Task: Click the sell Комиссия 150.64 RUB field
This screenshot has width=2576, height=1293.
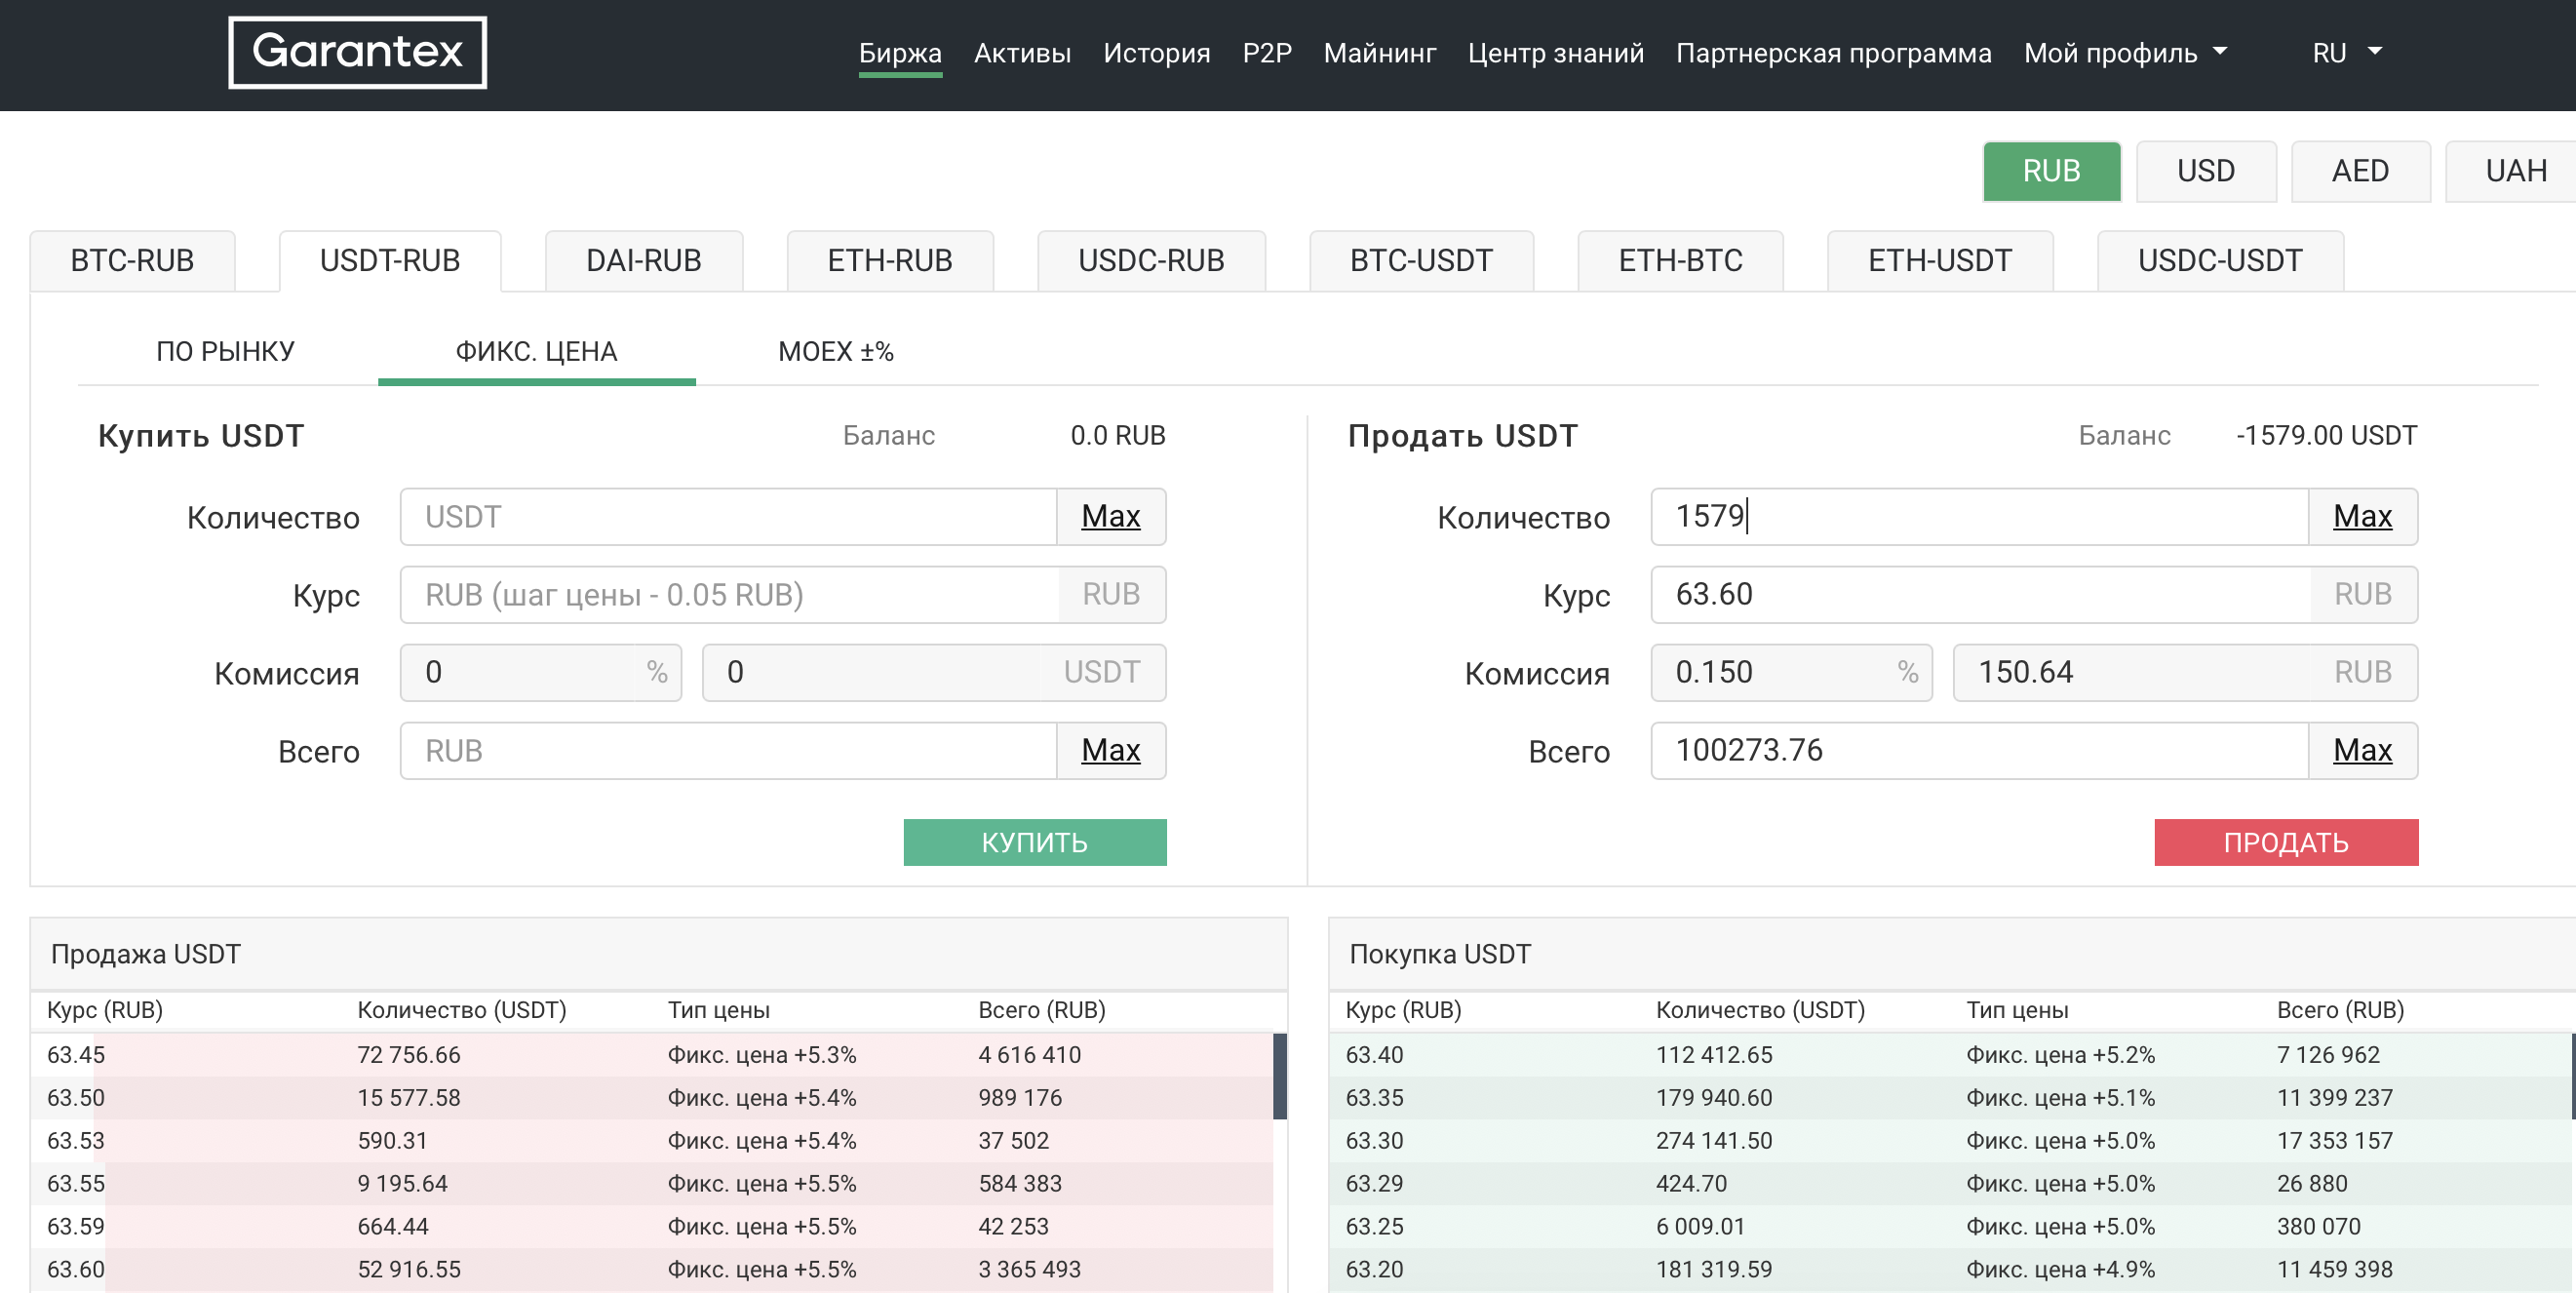Action: pos(2185,673)
